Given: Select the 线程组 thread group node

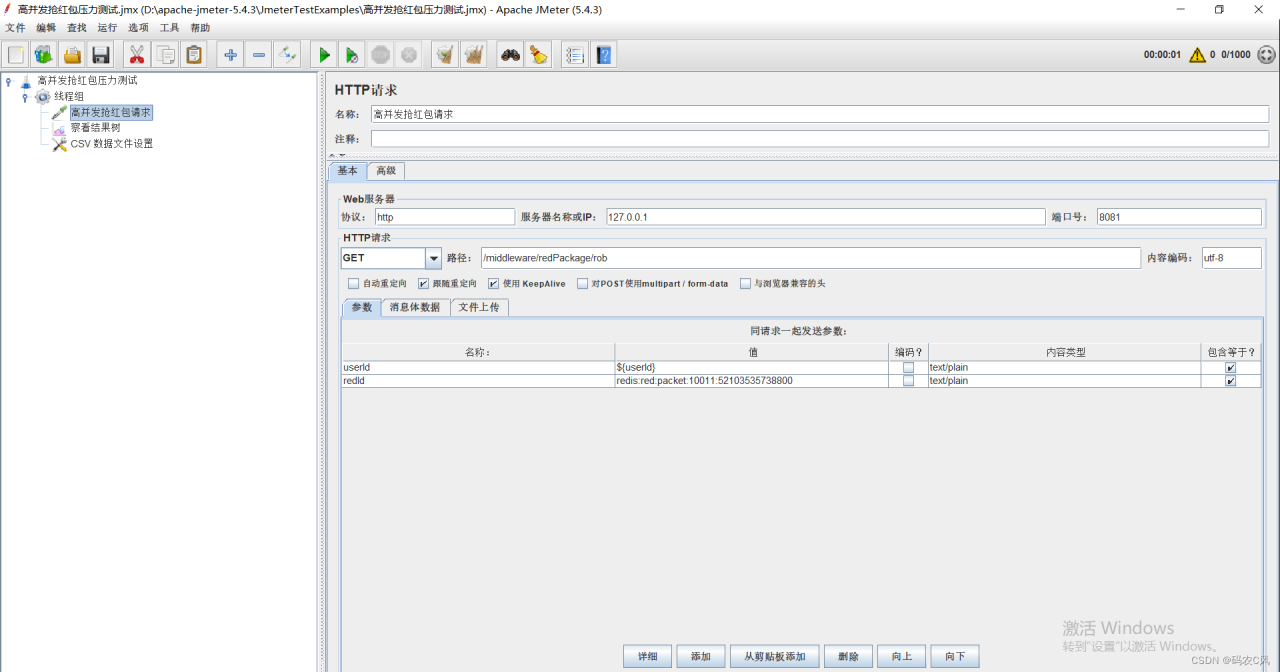Looking at the screenshot, I should click(x=69, y=97).
